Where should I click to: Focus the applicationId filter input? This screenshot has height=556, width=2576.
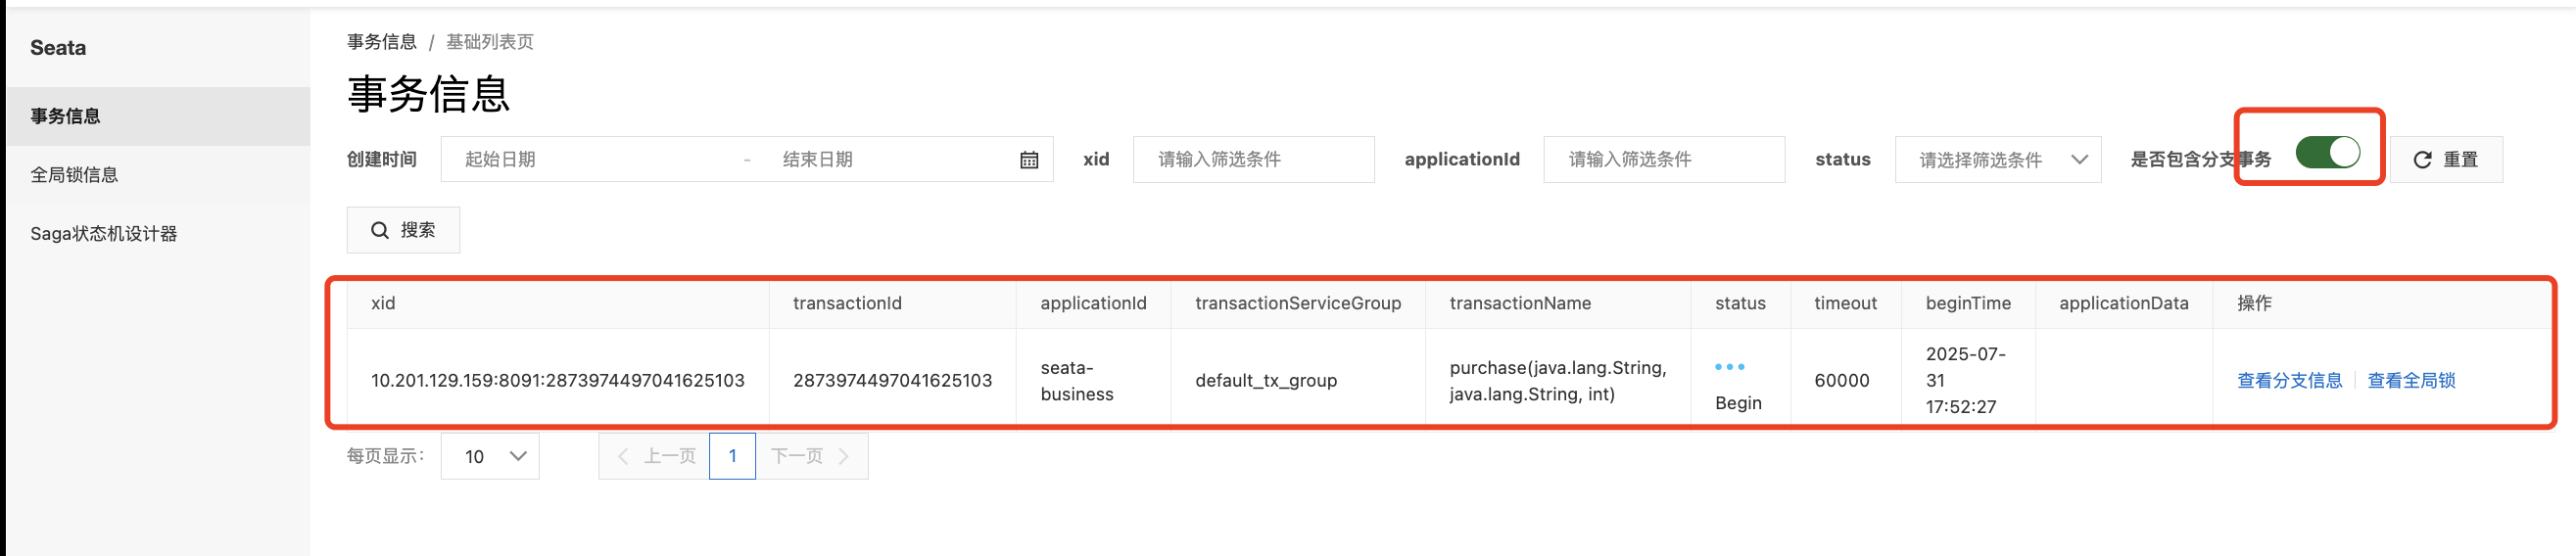[1664, 160]
